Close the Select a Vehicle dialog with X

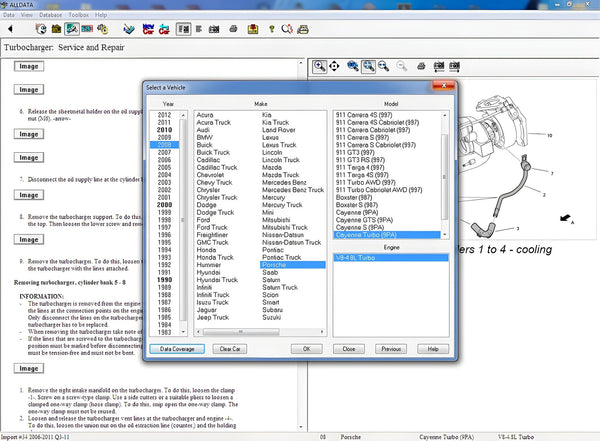(x=443, y=85)
